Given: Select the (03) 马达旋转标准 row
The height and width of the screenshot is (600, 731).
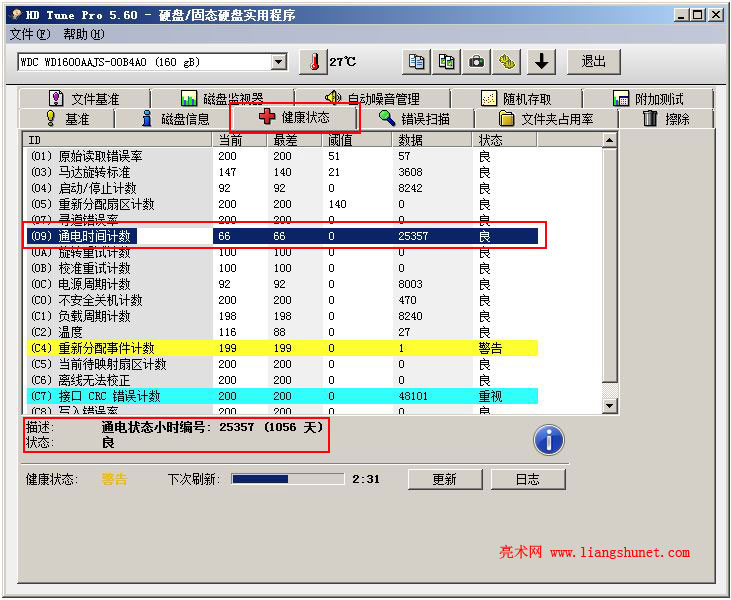Looking at the screenshot, I should click(282, 172).
